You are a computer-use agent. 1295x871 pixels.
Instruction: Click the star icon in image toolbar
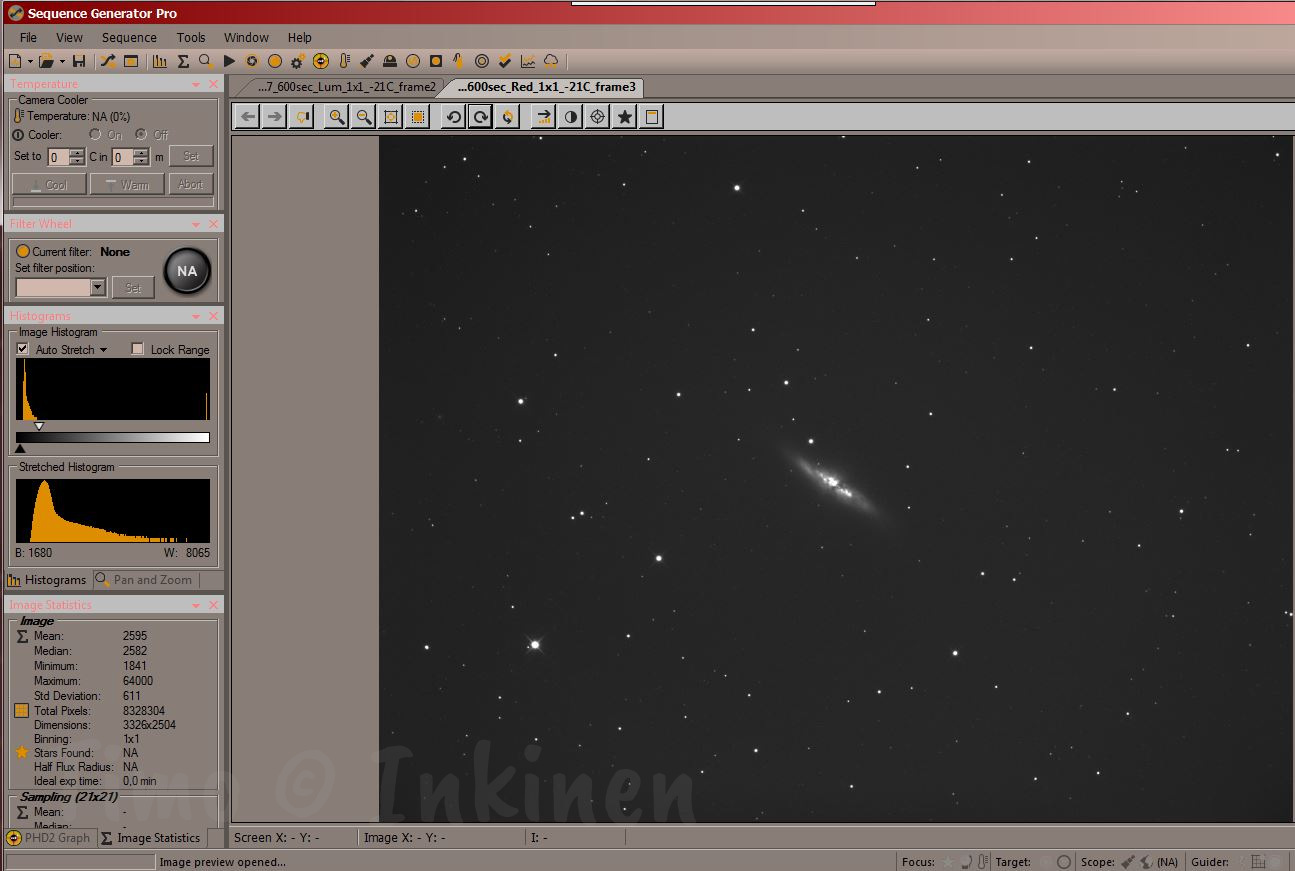(x=624, y=117)
